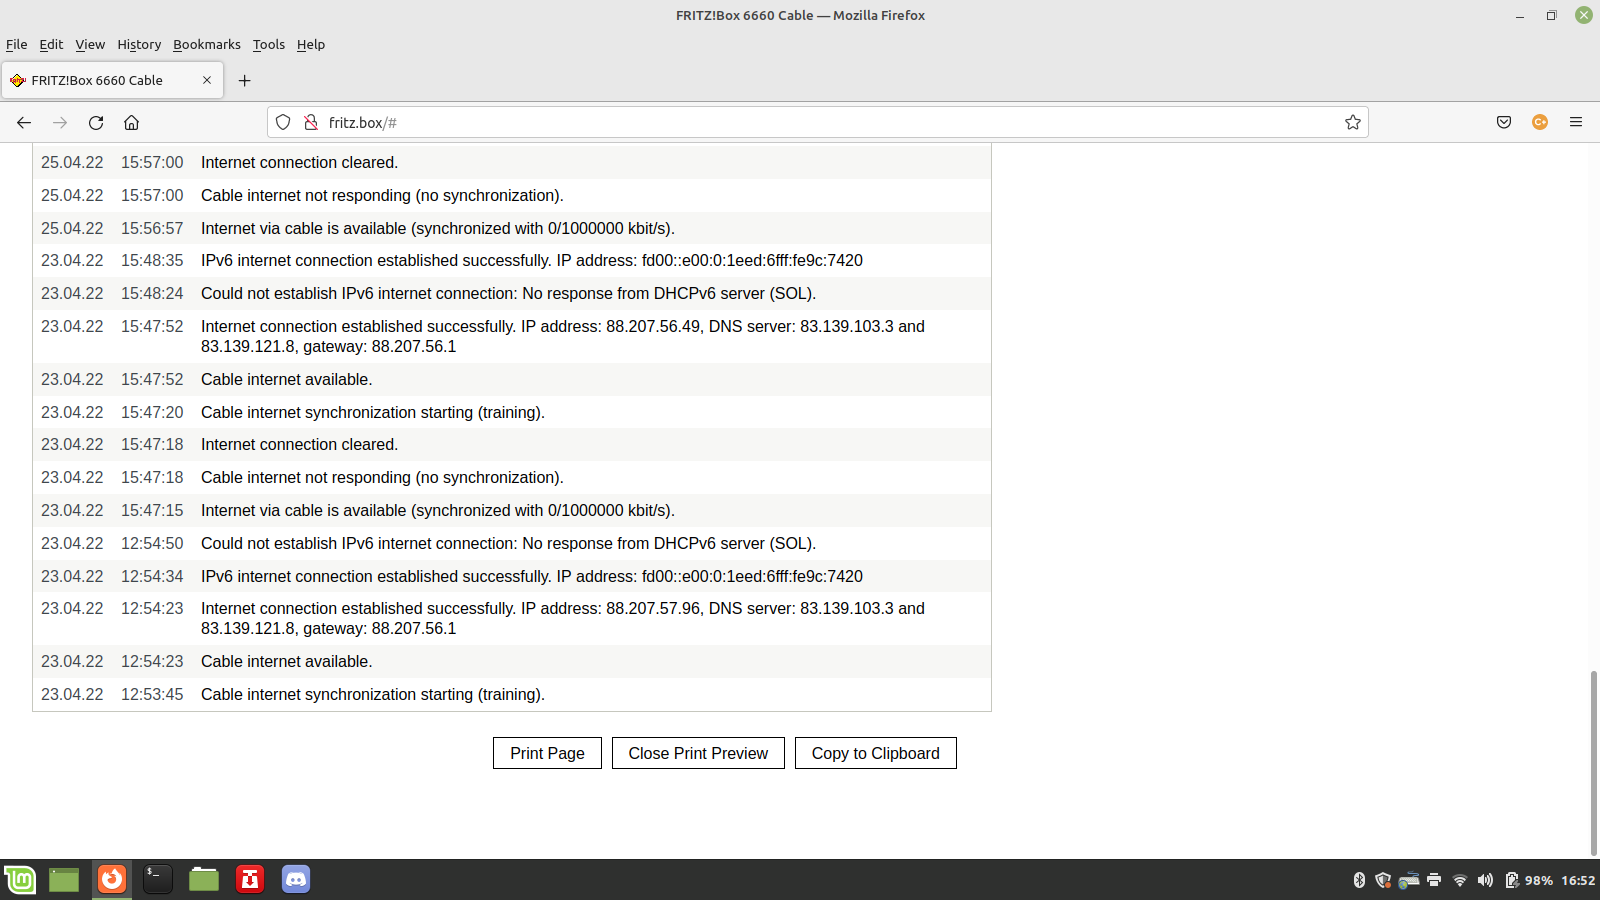Viewport: 1600px width, 900px height.
Task: Switch to Firefox in the taskbar
Action: pos(112,879)
